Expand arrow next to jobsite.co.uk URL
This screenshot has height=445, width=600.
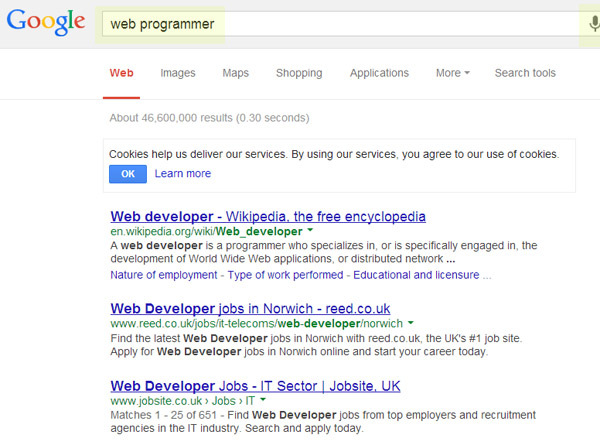click(263, 400)
